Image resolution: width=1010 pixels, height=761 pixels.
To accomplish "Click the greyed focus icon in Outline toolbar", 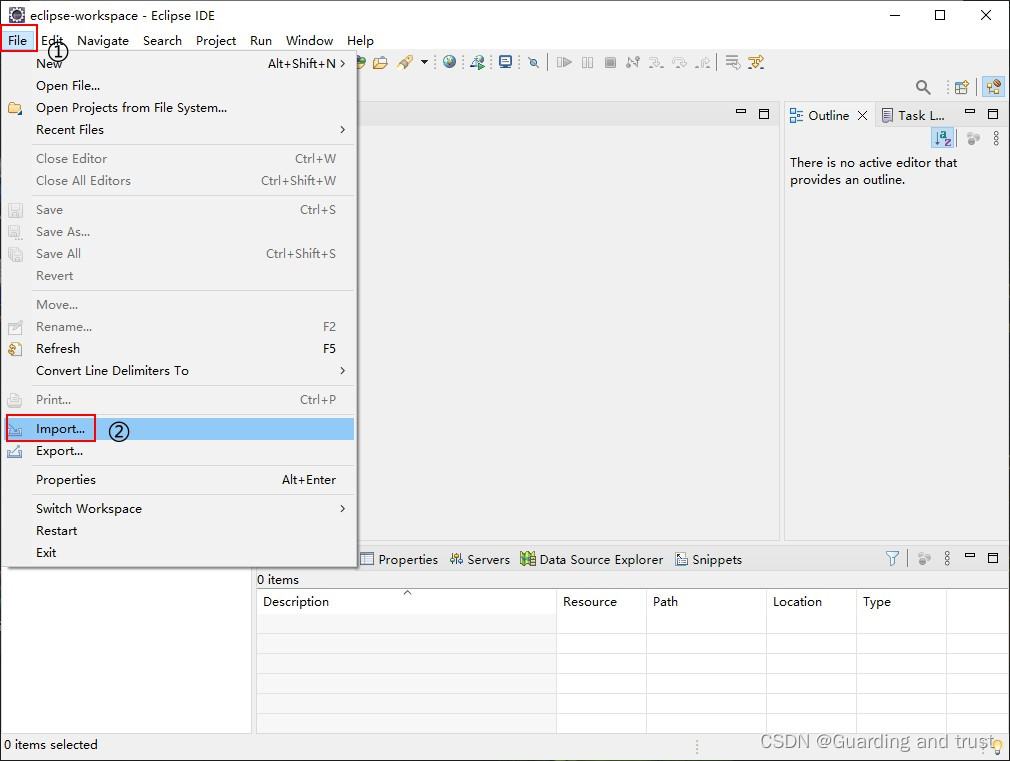I will pos(973,138).
